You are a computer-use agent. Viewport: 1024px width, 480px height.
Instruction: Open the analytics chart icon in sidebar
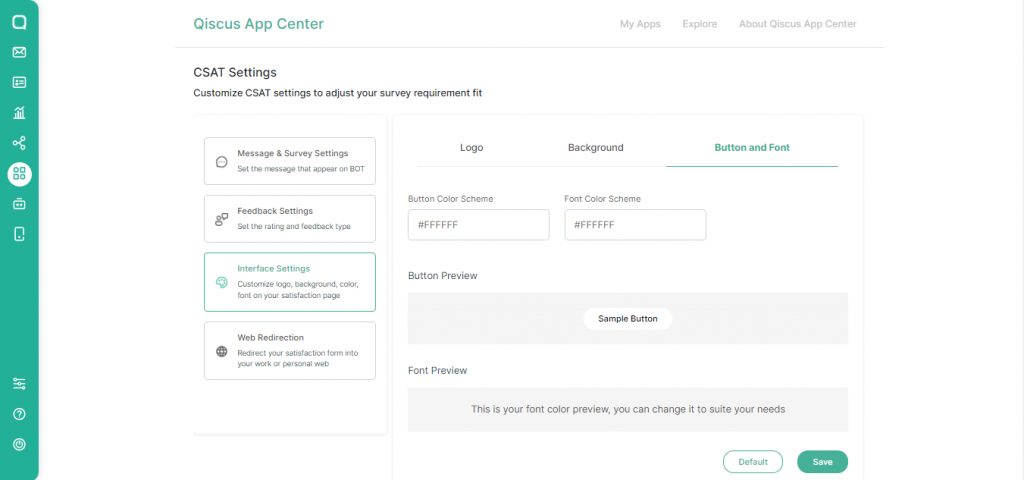pyautogui.click(x=19, y=113)
